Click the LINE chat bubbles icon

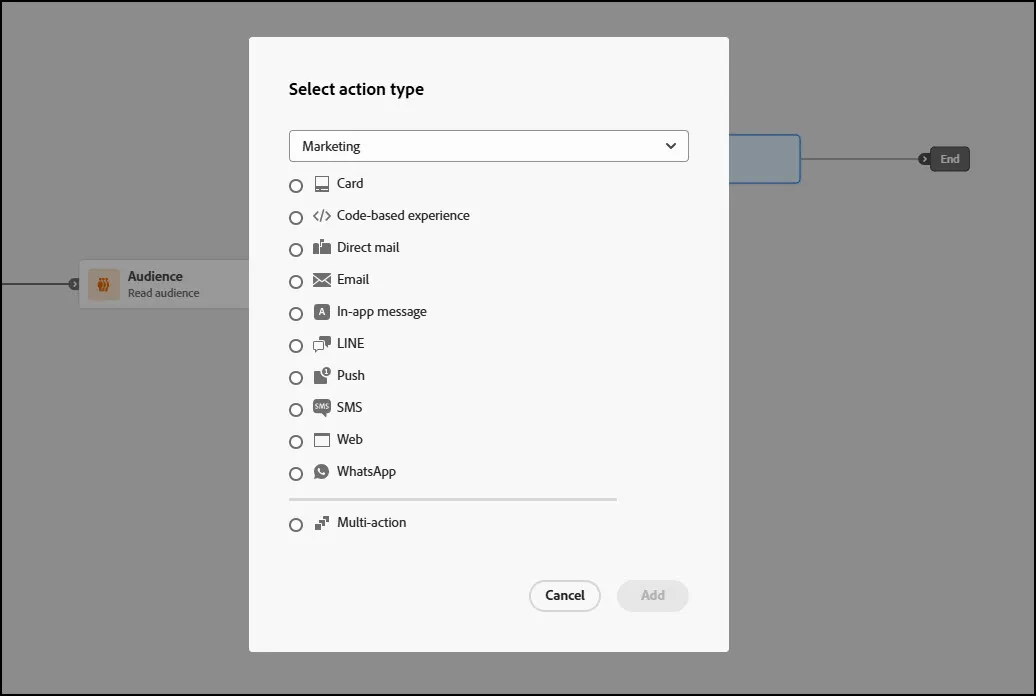(x=322, y=344)
